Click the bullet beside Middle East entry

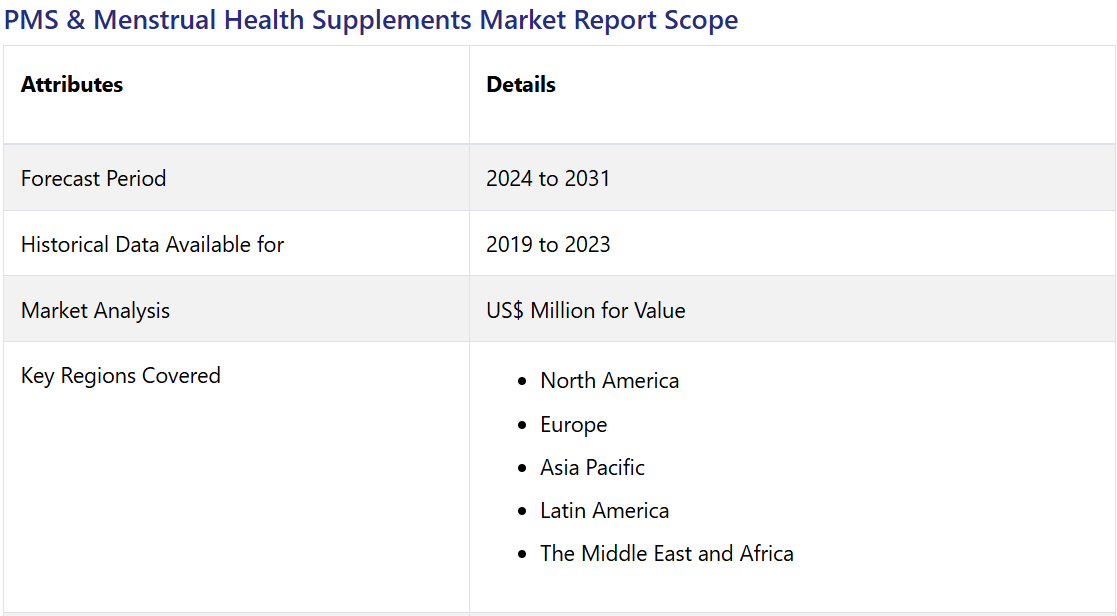click(x=522, y=554)
